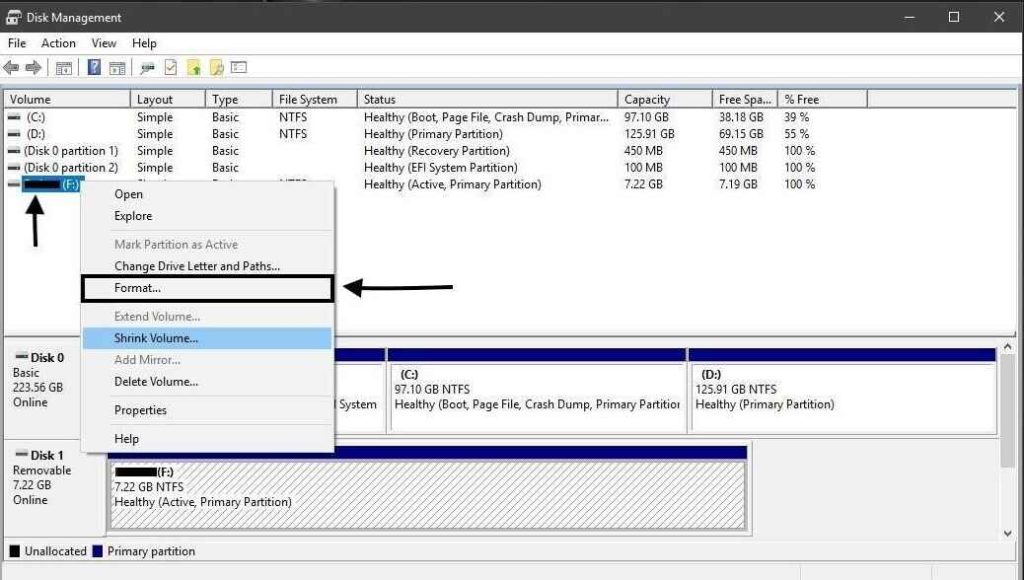Click the Show/Hide Console Tree icon
The height and width of the screenshot is (580, 1024).
pos(64,68)
